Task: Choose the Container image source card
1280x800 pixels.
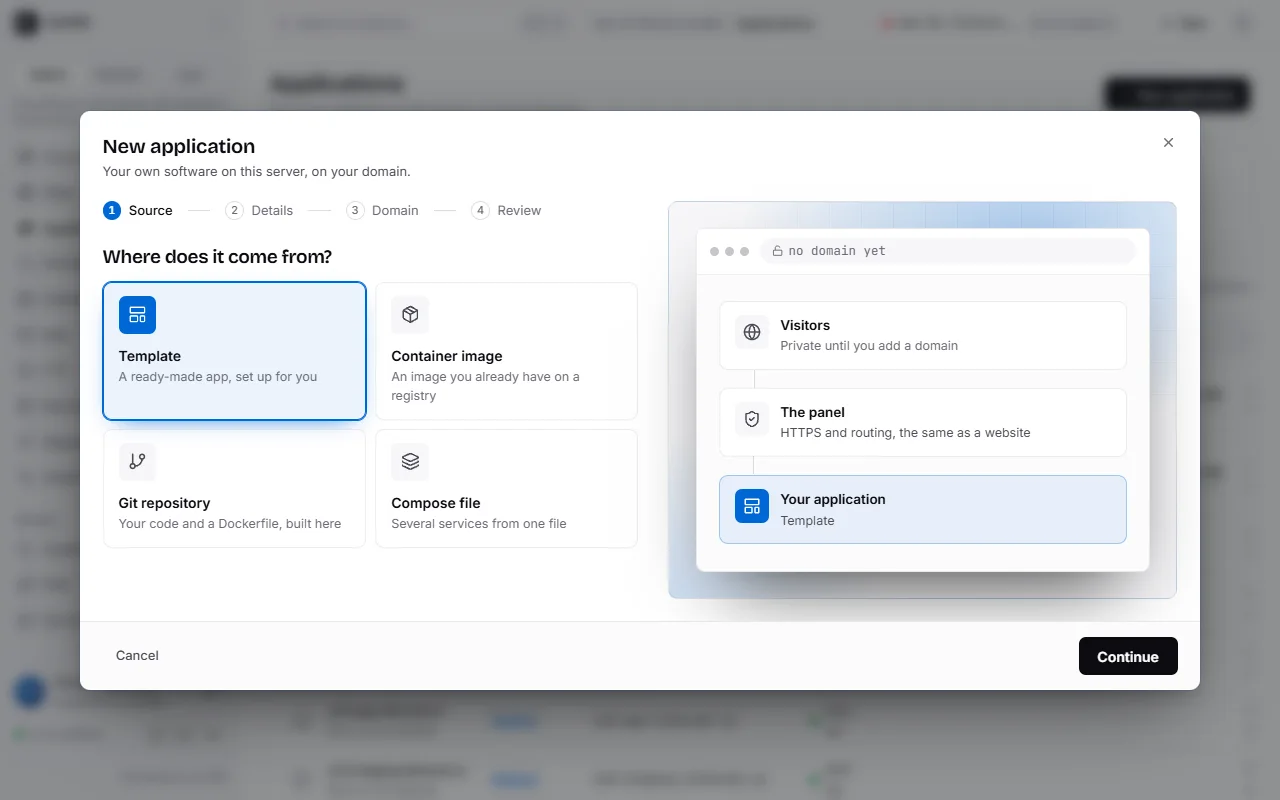Action: click(506, 351)
